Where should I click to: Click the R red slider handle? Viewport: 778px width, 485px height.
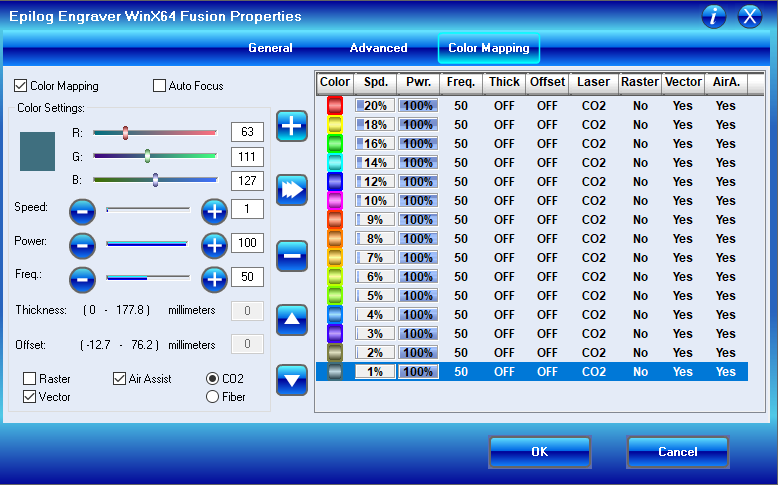126,133
